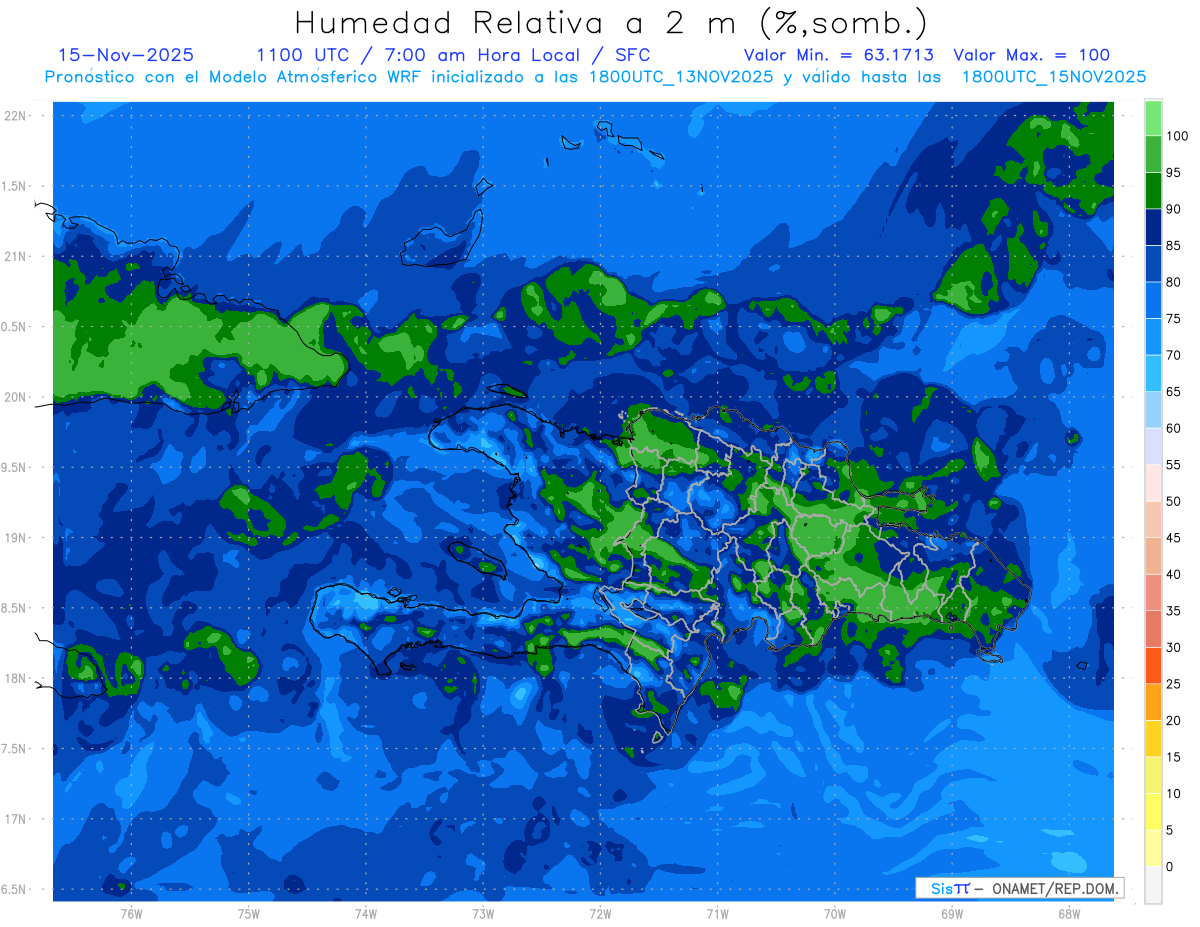Click the legend value '50'
Viewport: 1200px width, 927px height.
(1173, 501)
